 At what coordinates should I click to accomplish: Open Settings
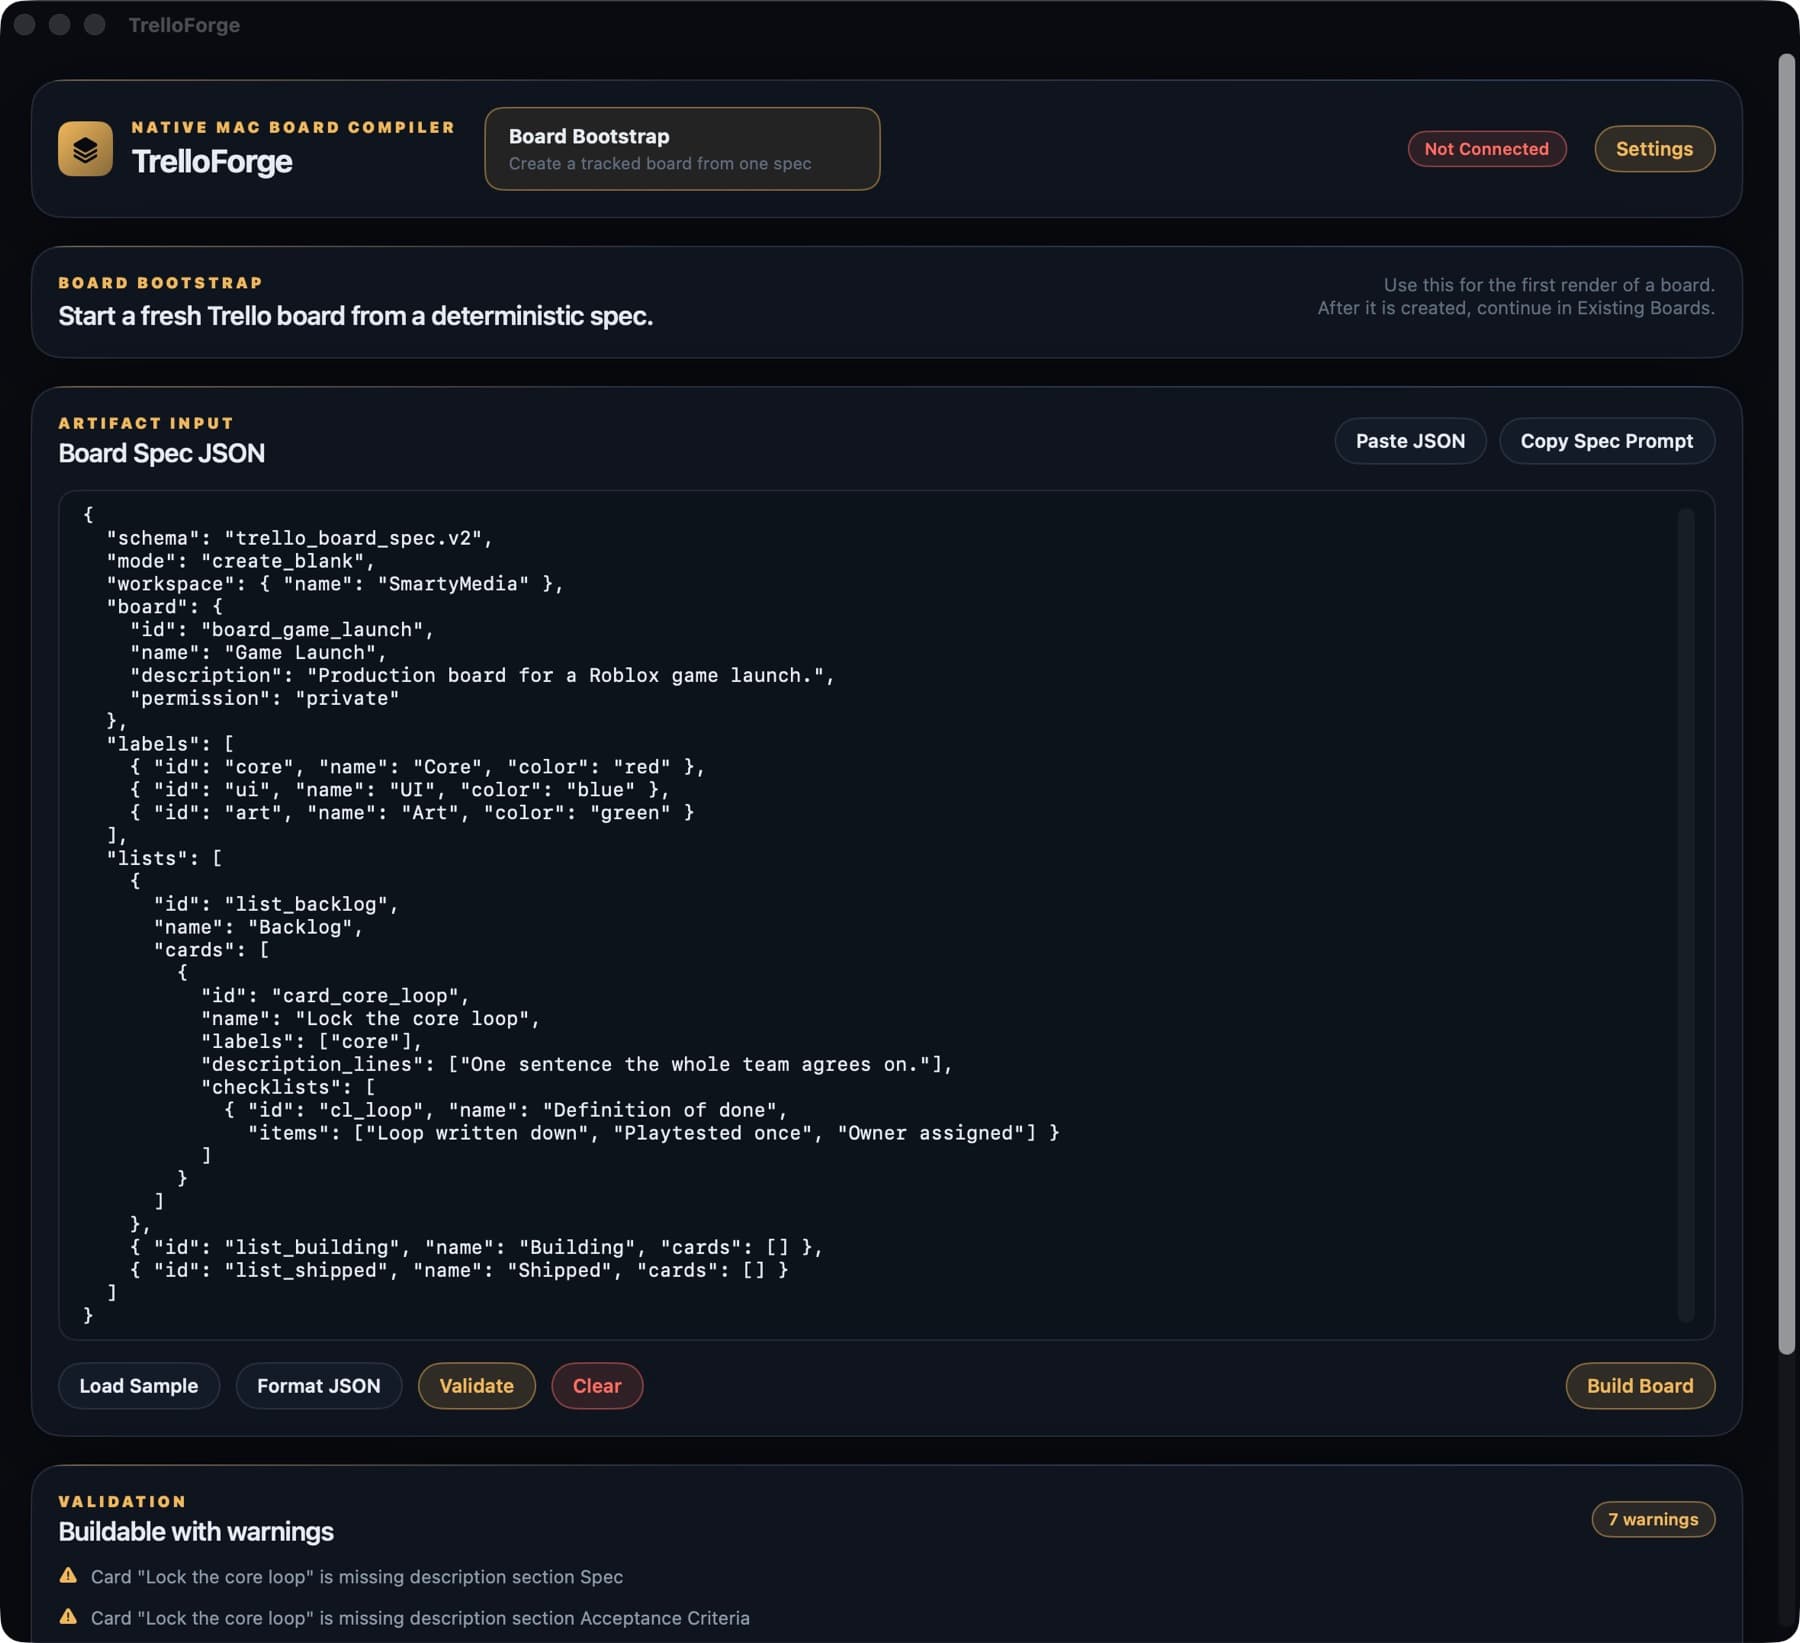[x=1654, y=149]
